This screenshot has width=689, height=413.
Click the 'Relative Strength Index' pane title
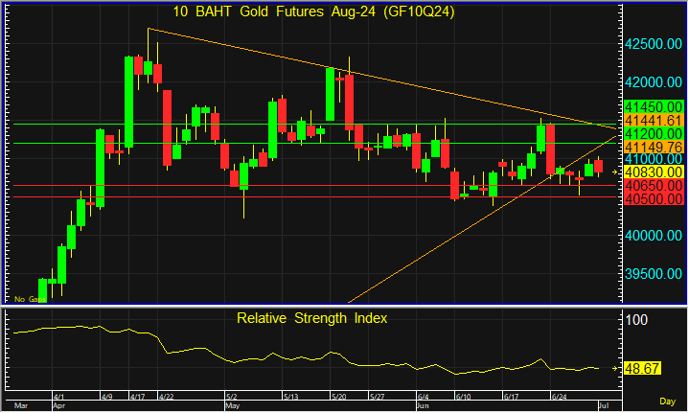(x=312, y=318)
